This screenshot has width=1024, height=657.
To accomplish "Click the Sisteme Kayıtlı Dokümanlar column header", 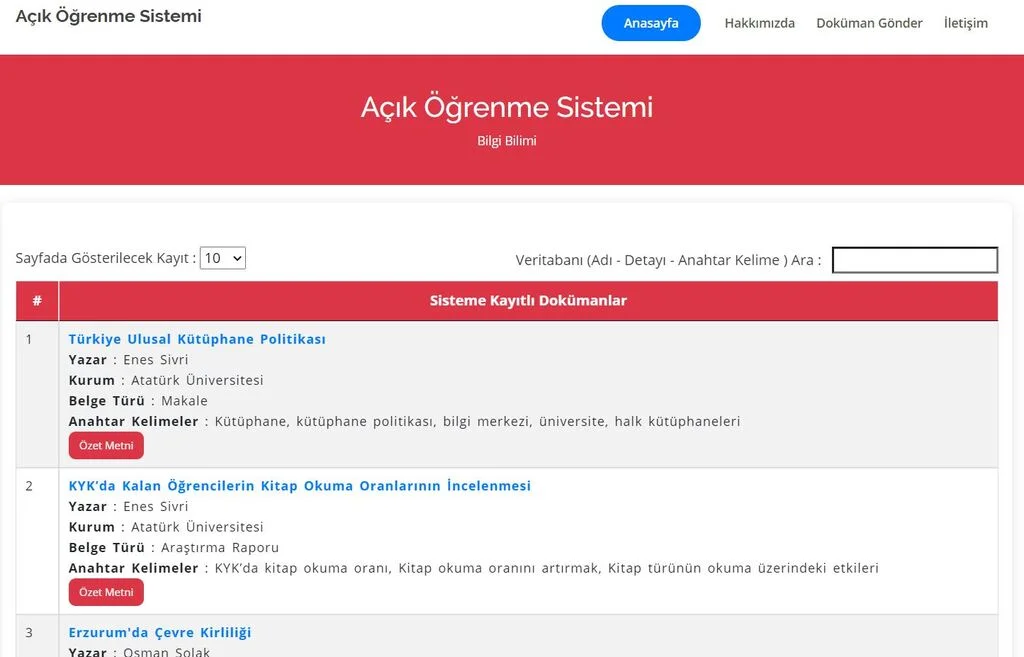I will click(x=528, y=301).
